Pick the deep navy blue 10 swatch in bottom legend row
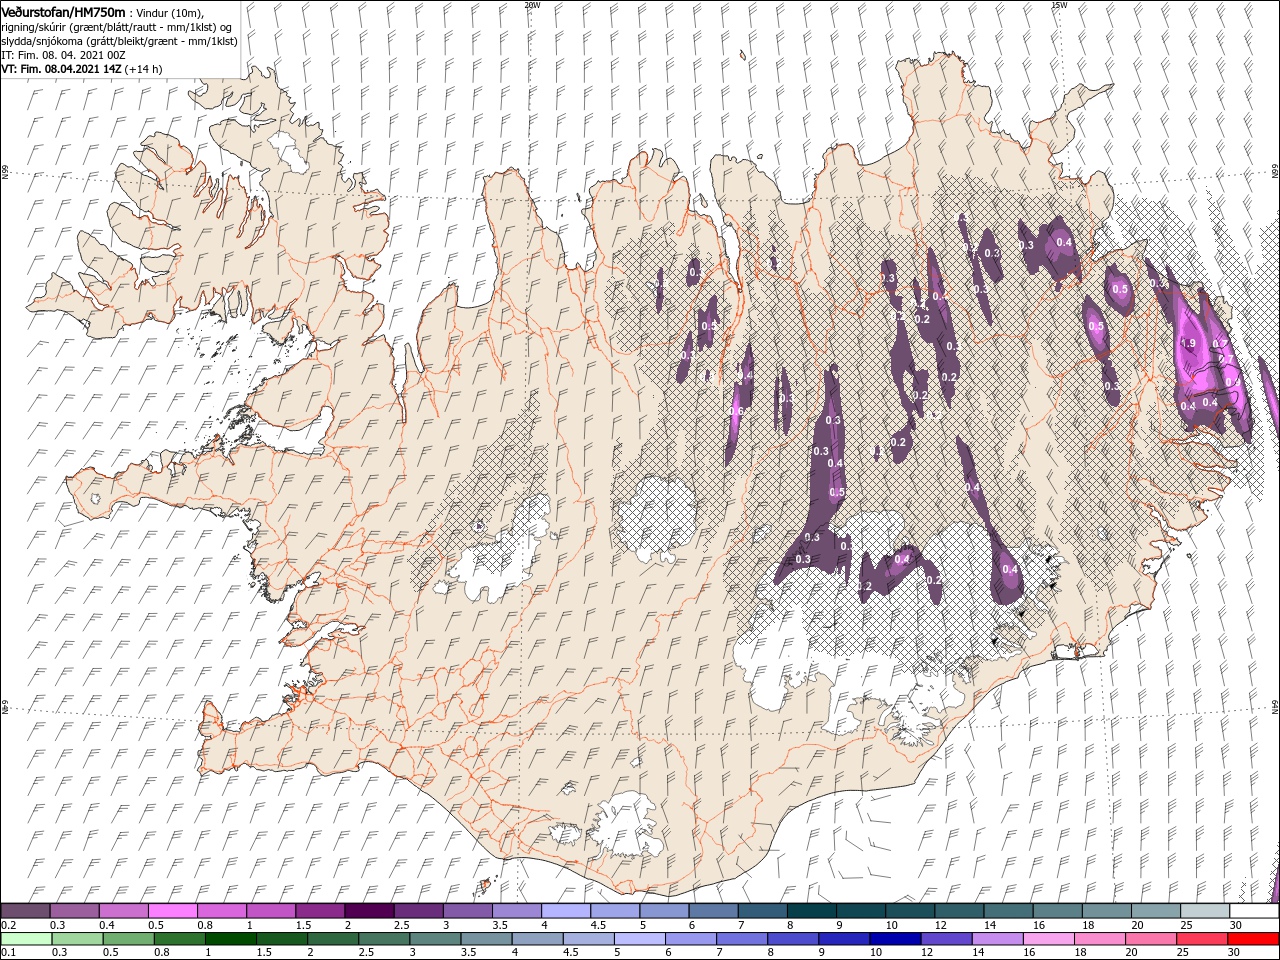The height and width of the screenshot is (960, 1280). click(896, 939)
